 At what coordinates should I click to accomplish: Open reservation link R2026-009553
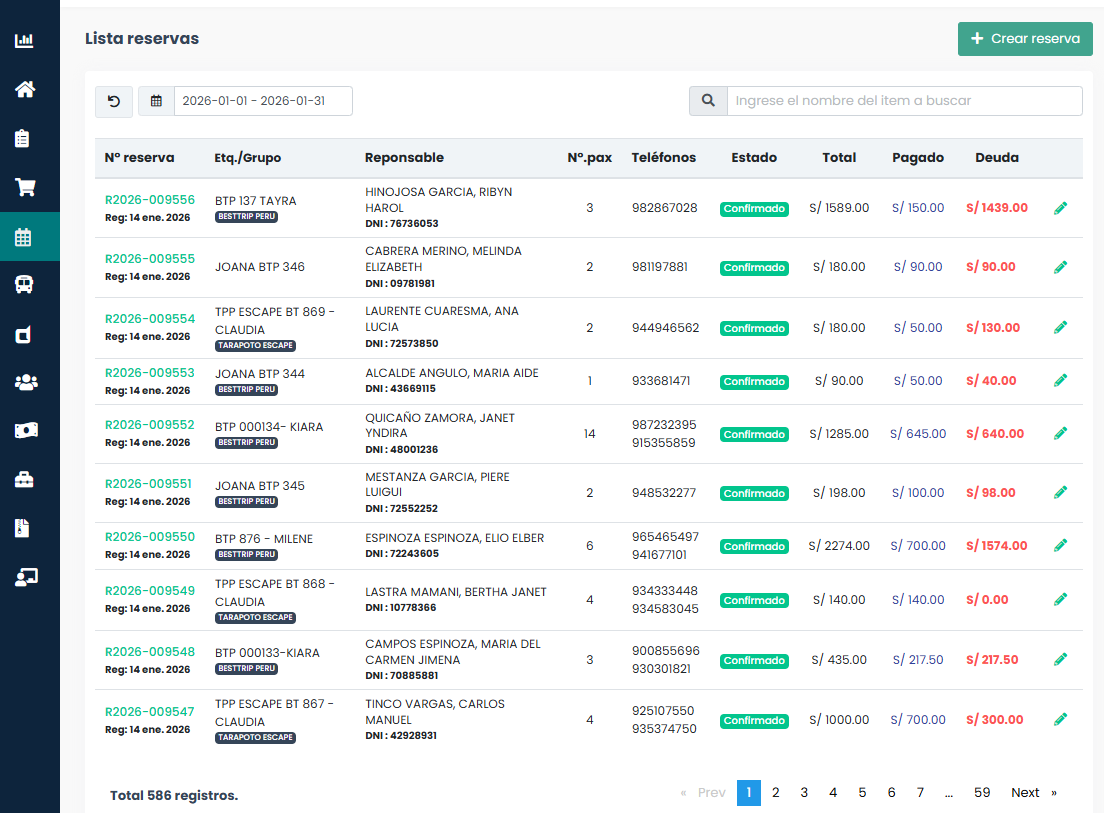pos(150,373)
